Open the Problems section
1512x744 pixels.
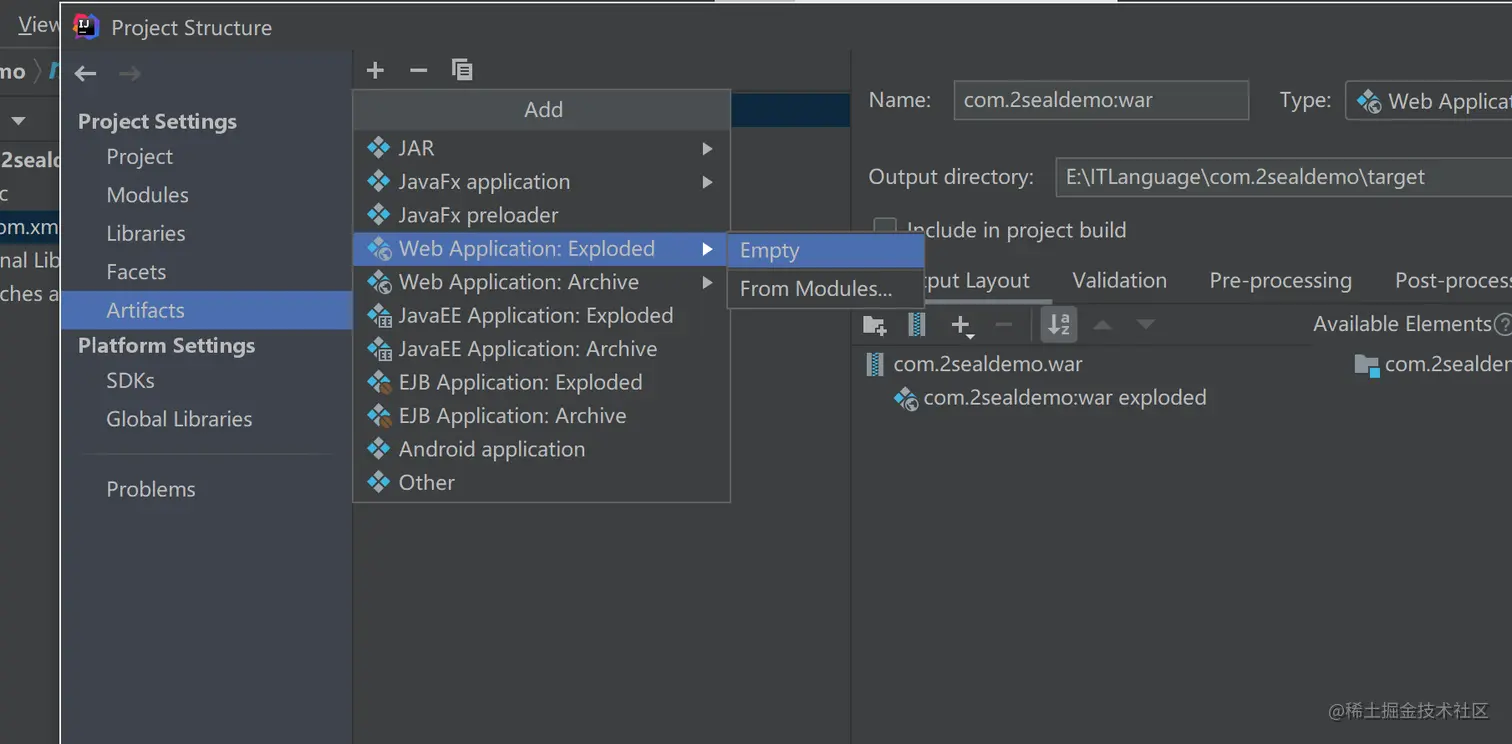[x=151, y=489]
